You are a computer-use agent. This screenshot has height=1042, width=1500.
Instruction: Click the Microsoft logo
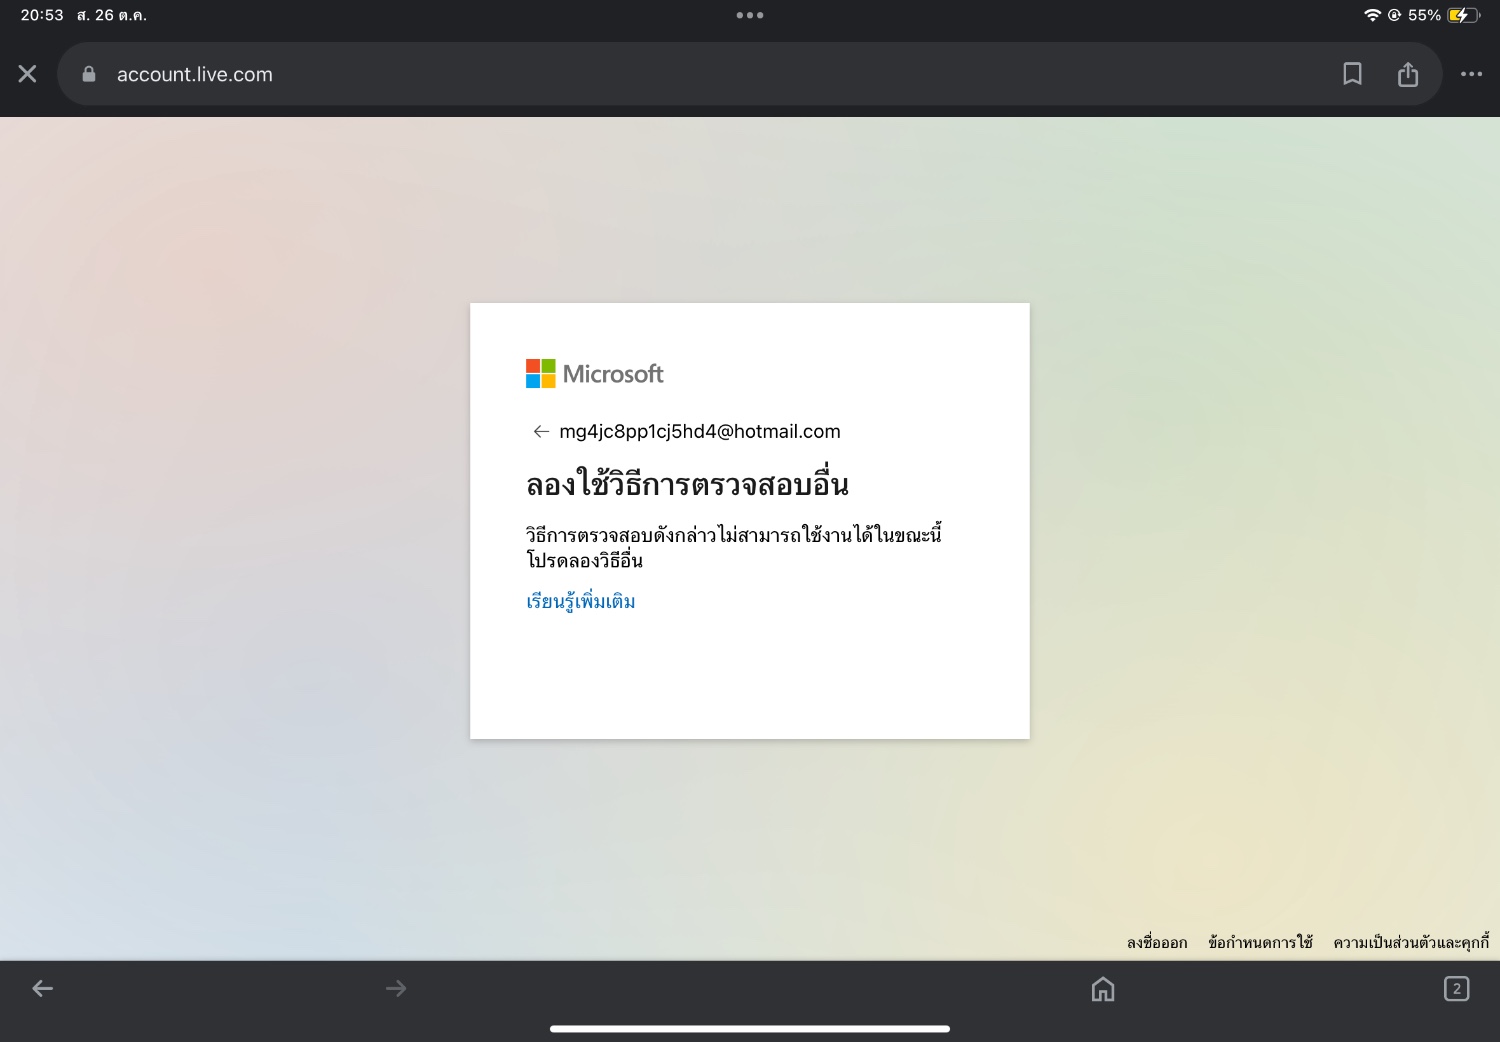click(595, 374)
